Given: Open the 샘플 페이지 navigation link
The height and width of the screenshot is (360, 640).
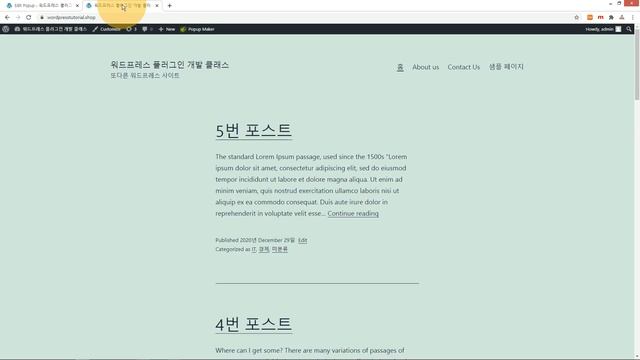Looking at the screenshot, I should pos(506,67).
